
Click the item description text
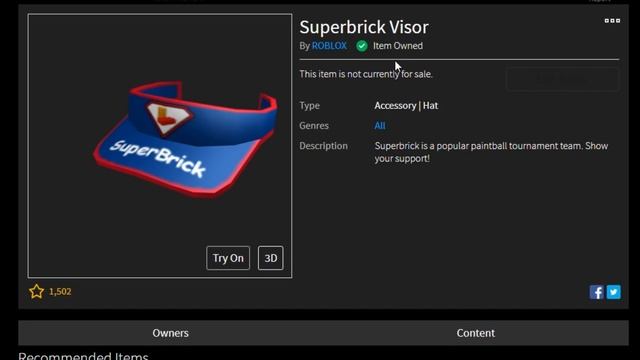(491, 152)
